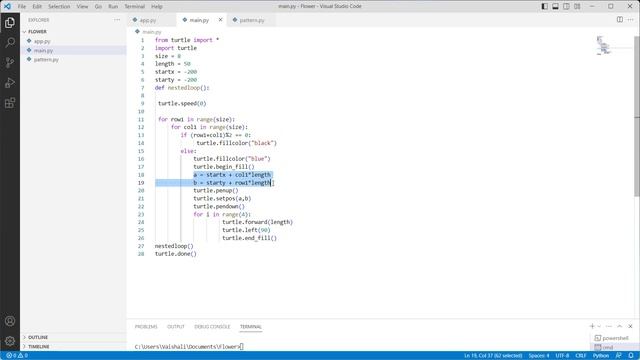This screenshot has width=640, height=360.
Task: Open the Explorer view in activity bar
Action: point(10,22)
